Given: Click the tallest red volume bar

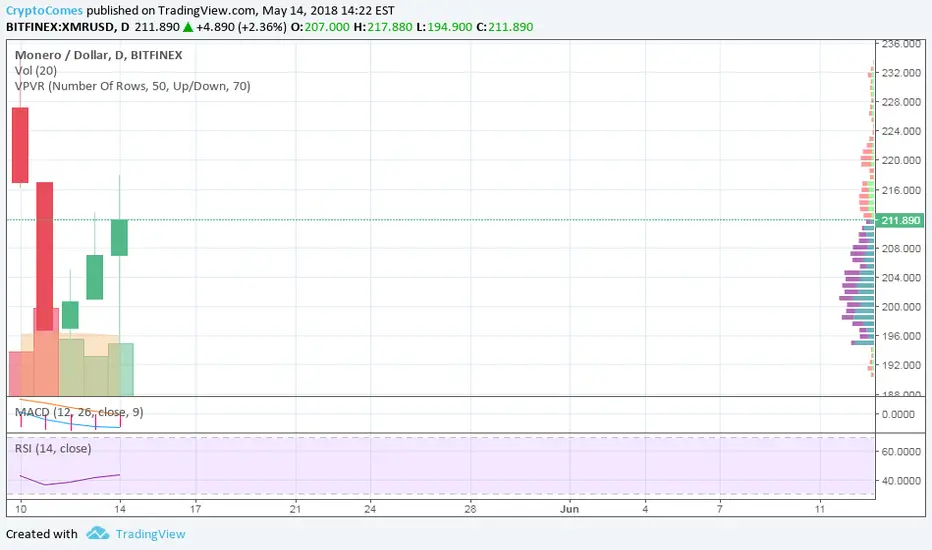Looking at the screenshot, I should (x=46, y=352).
